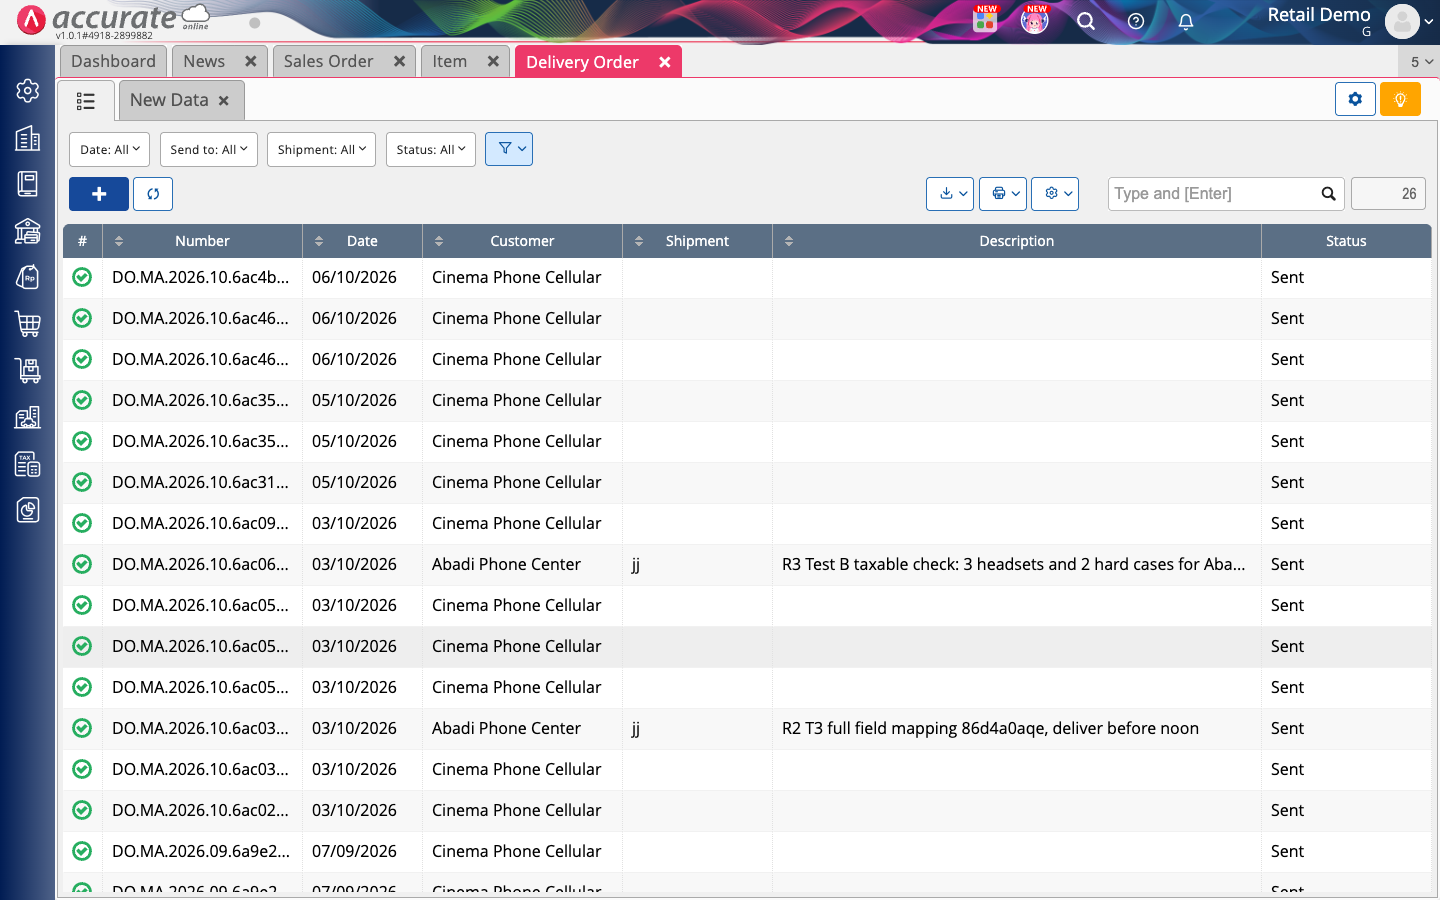Sort by Description column header

[1016, 241]
